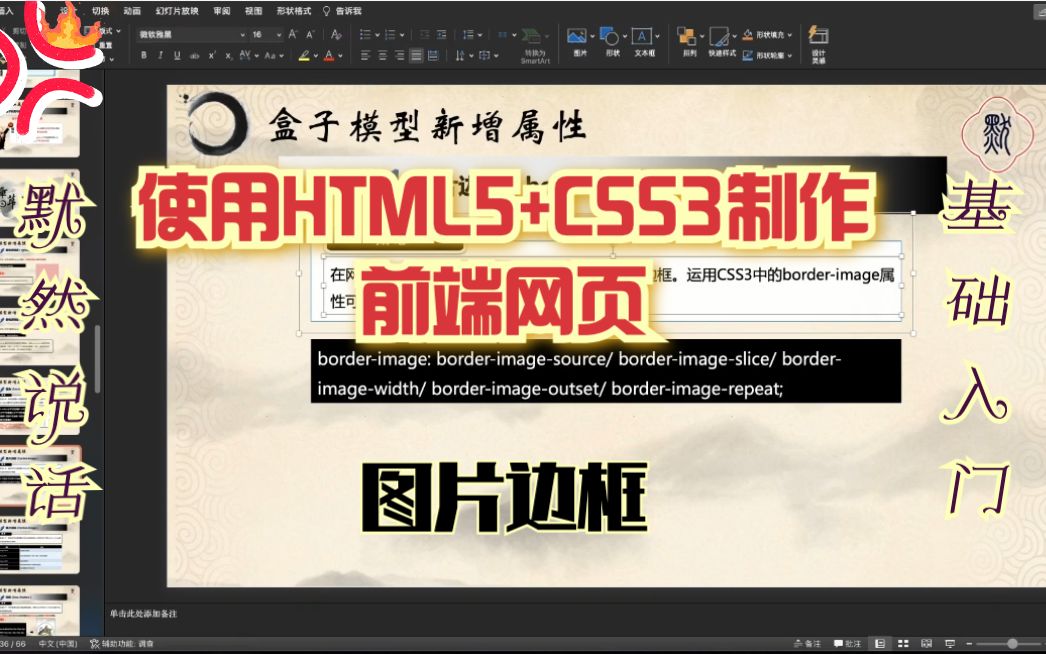Select the 图片 (Pictures) insert icon
Viewport: 1046px width, 654px height.
577,36
